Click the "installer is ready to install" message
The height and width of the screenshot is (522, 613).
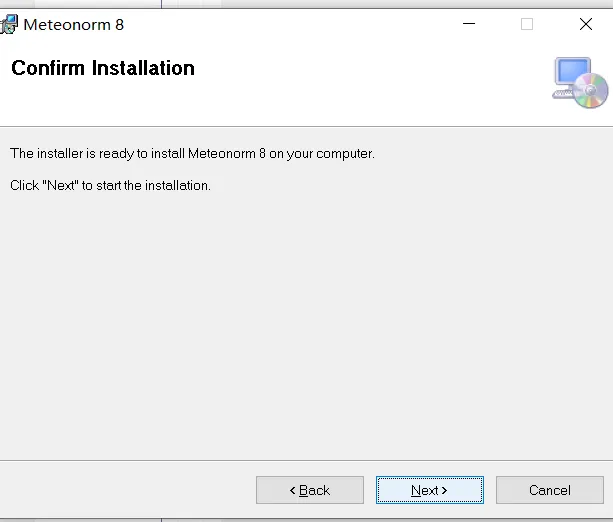pos(192,154)
